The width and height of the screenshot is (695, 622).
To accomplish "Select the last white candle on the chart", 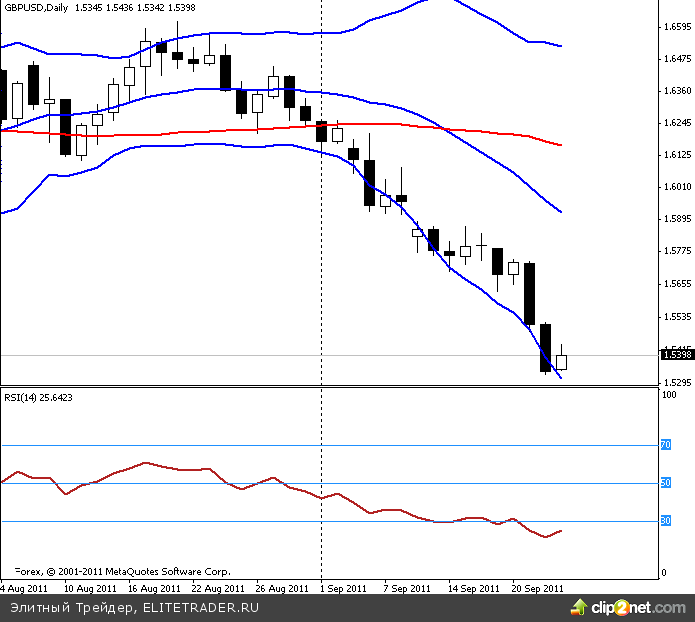I will [x=561, y=362].
